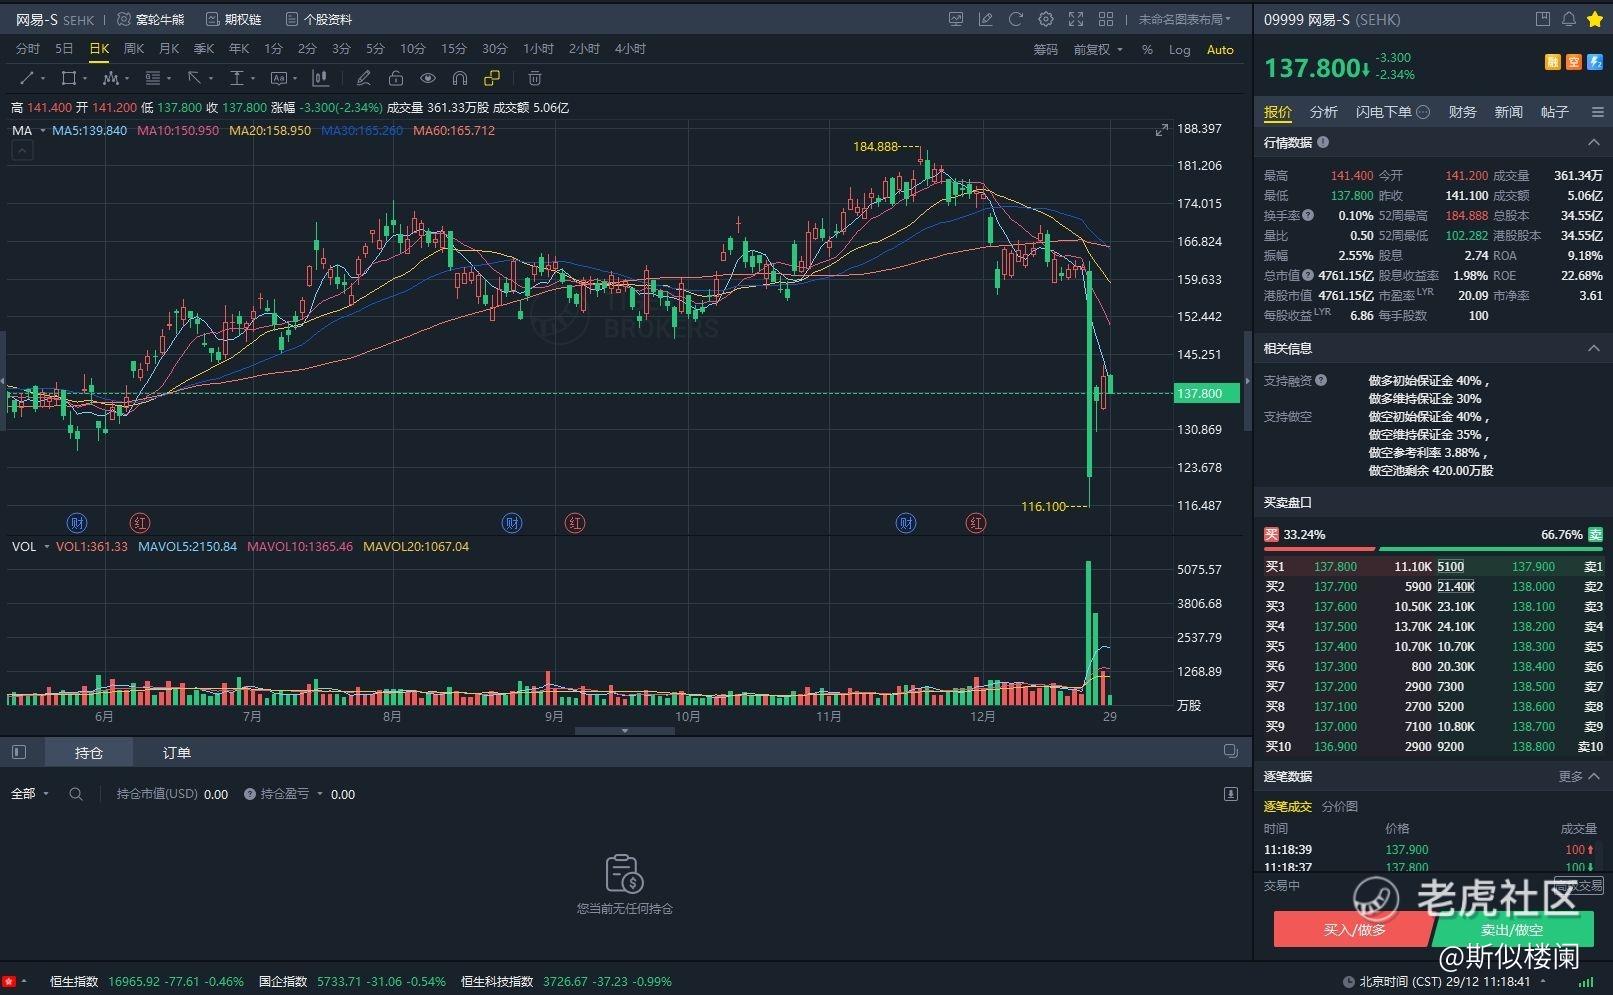1613x995 pixels.
Task: Refresh the chart
Action: [x=1016, y=19]
